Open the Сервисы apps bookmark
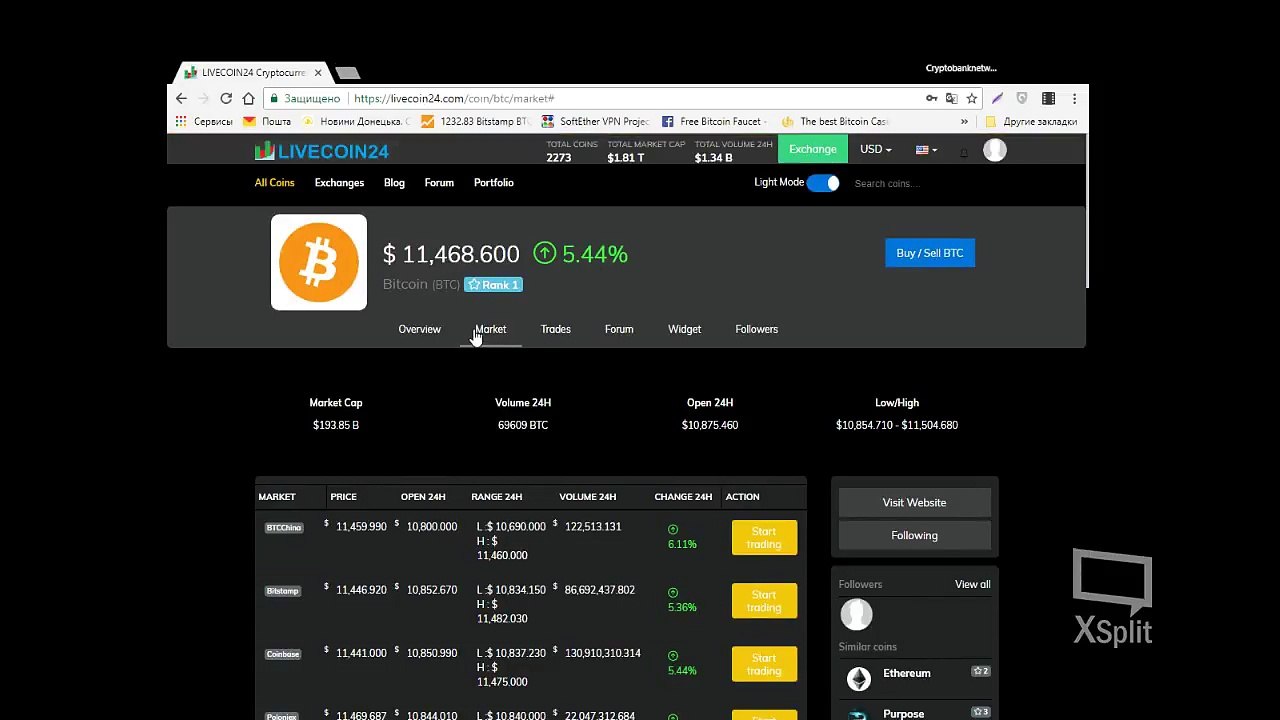 (x=204, y=122)
